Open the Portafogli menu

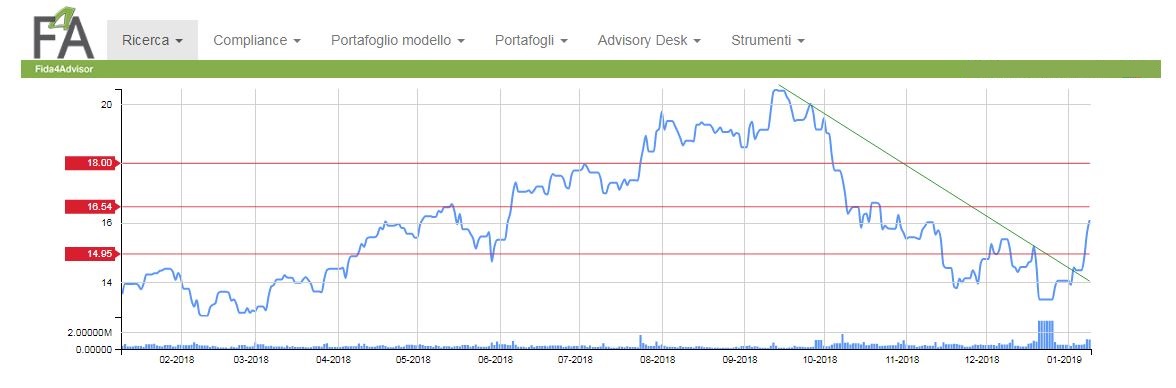tap(531, 41)
